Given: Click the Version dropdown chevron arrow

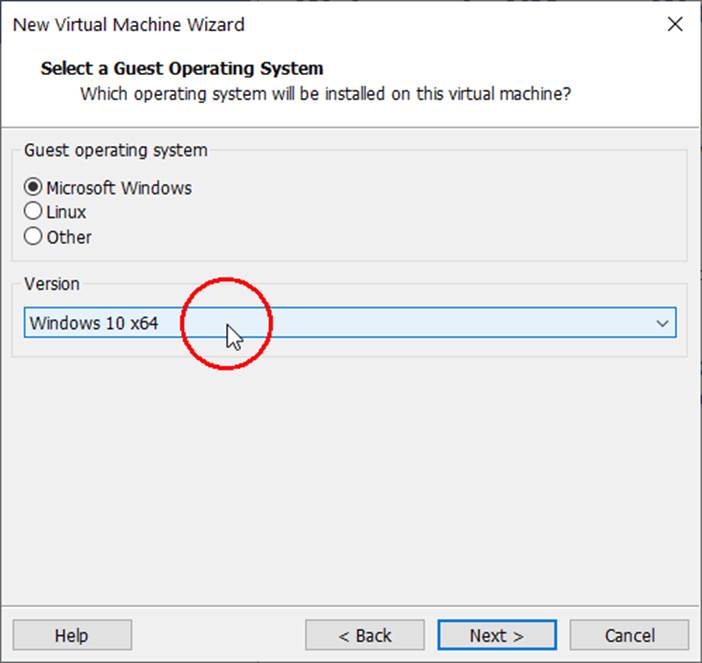Looking at the screenshot, I should (661, 324).
